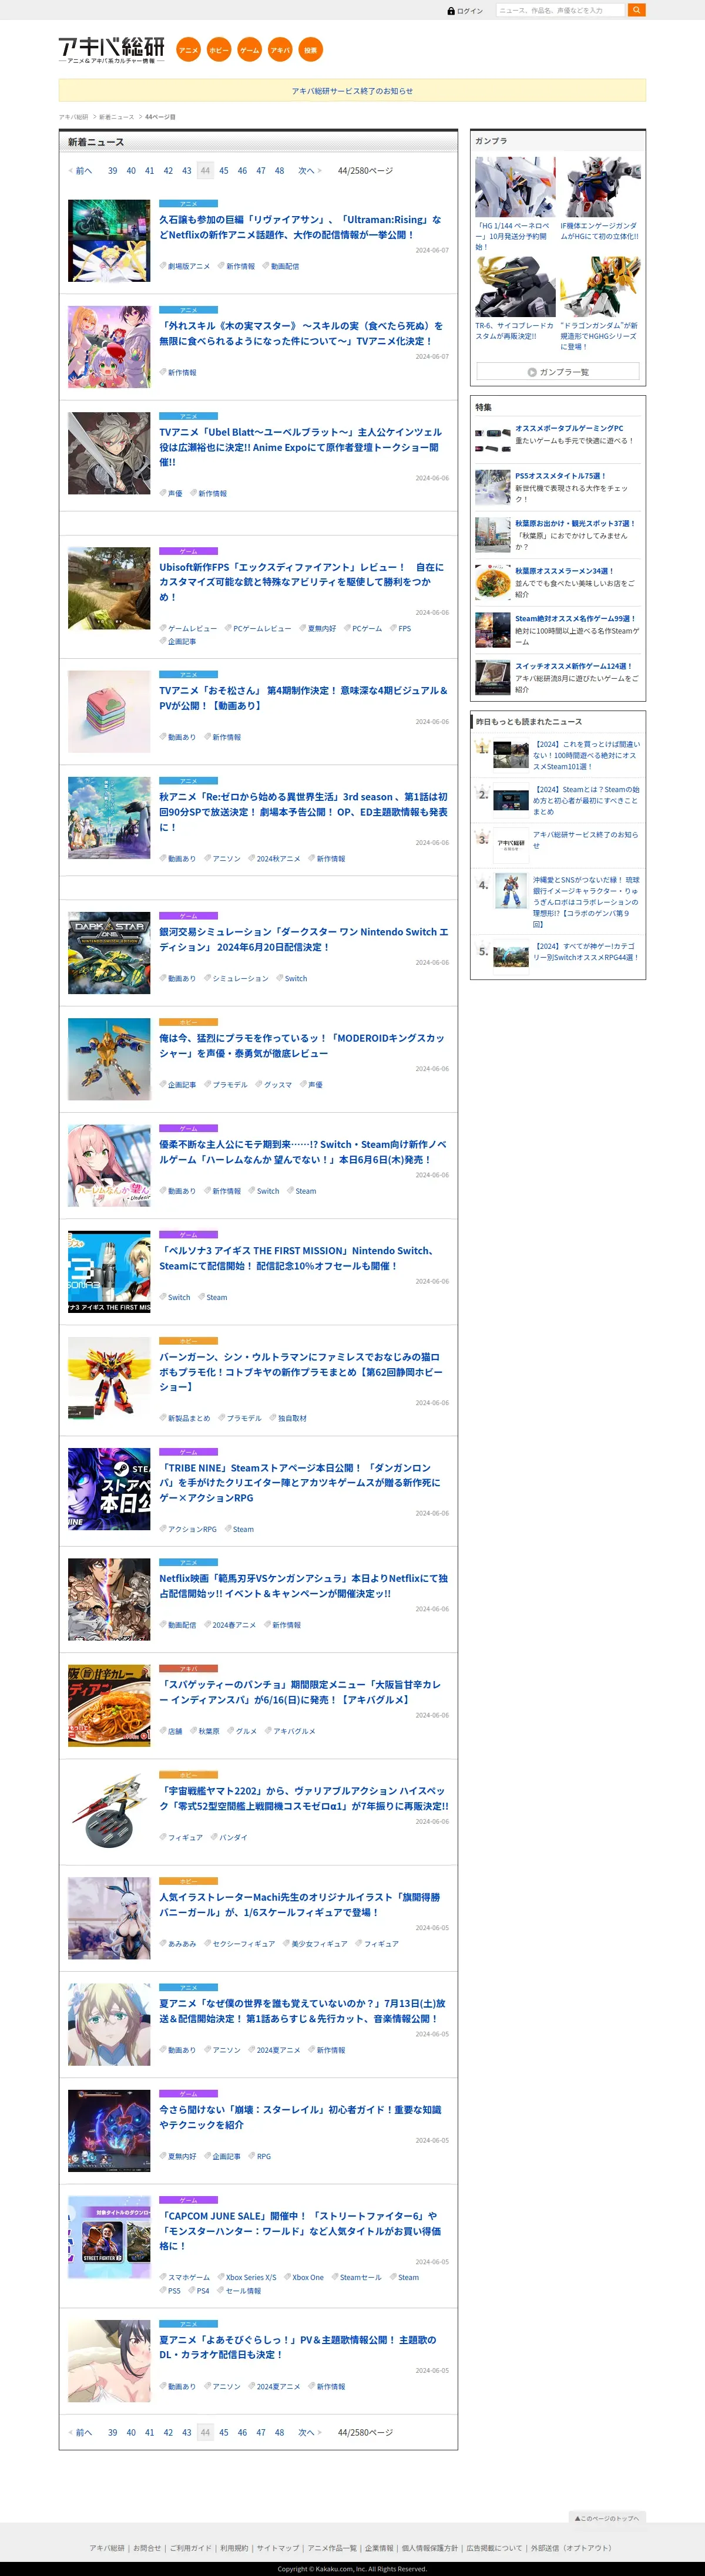Open thumbnail of おそ松さん 第4期制作決定 article
The height and width of the screenshot is (2576, 705).
coord(109,712)
